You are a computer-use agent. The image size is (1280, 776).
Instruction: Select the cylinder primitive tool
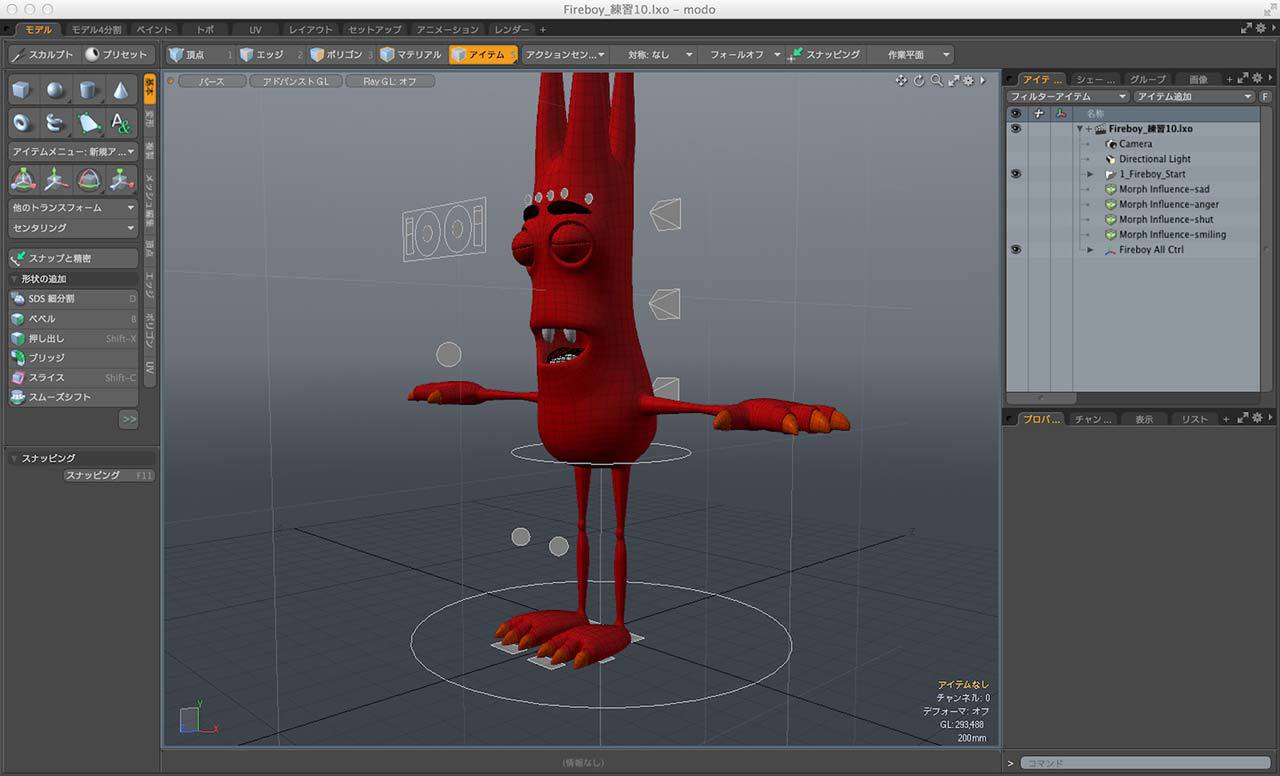coord(88,91)
